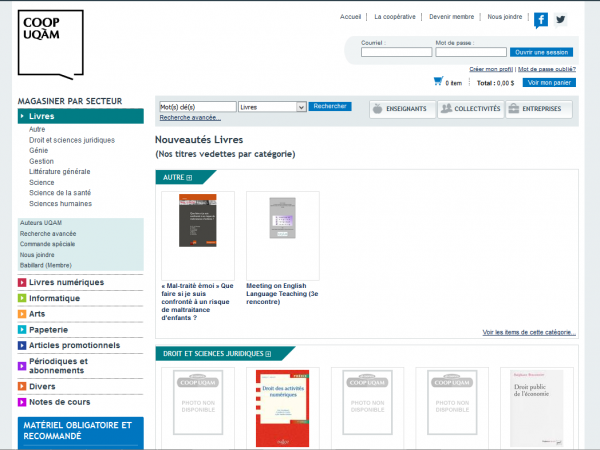Expand the AUTRE category plus icon
600x450 pixels.
(189, 178)
